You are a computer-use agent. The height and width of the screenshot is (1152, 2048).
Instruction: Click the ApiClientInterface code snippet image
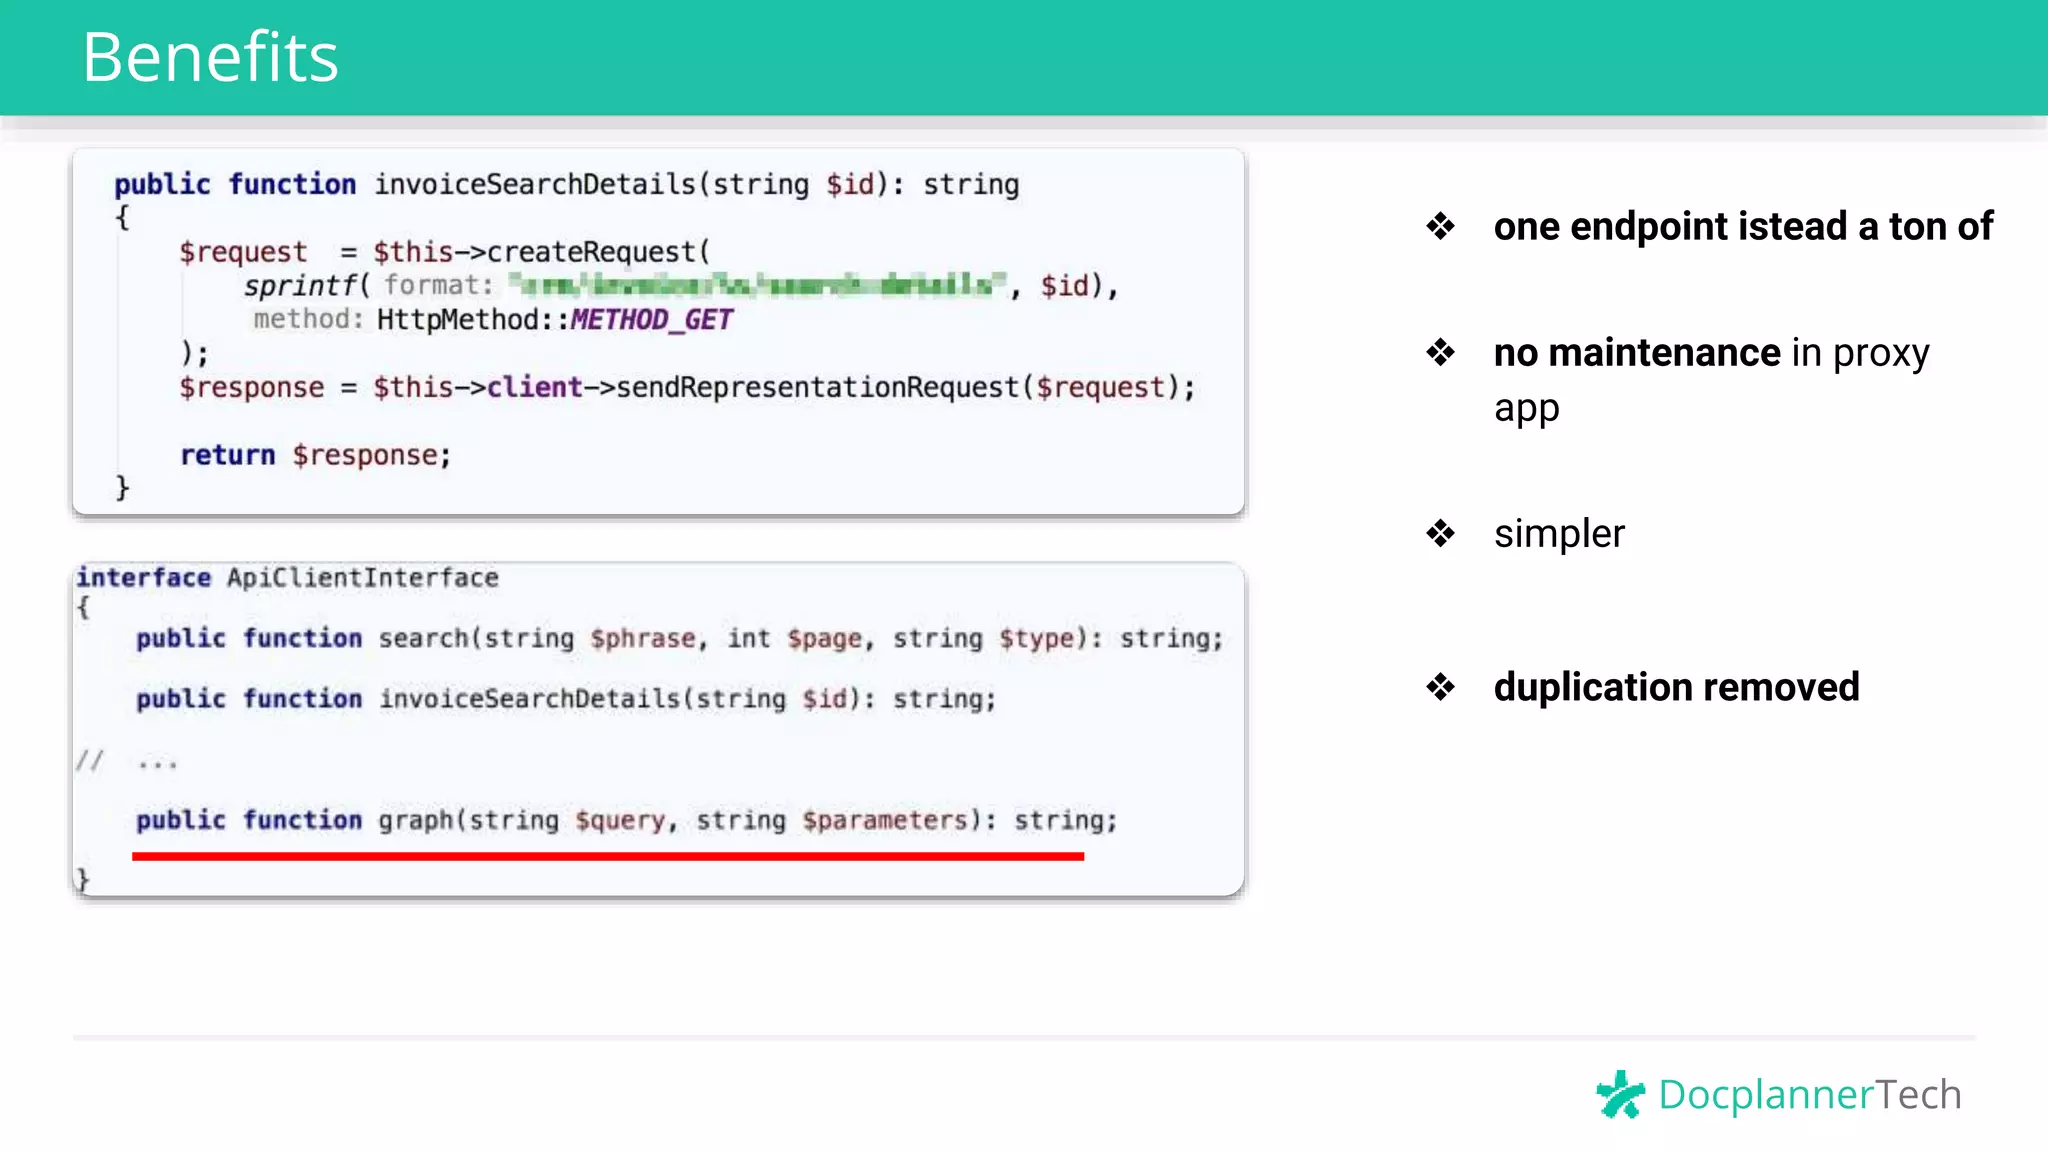(658, 729)
